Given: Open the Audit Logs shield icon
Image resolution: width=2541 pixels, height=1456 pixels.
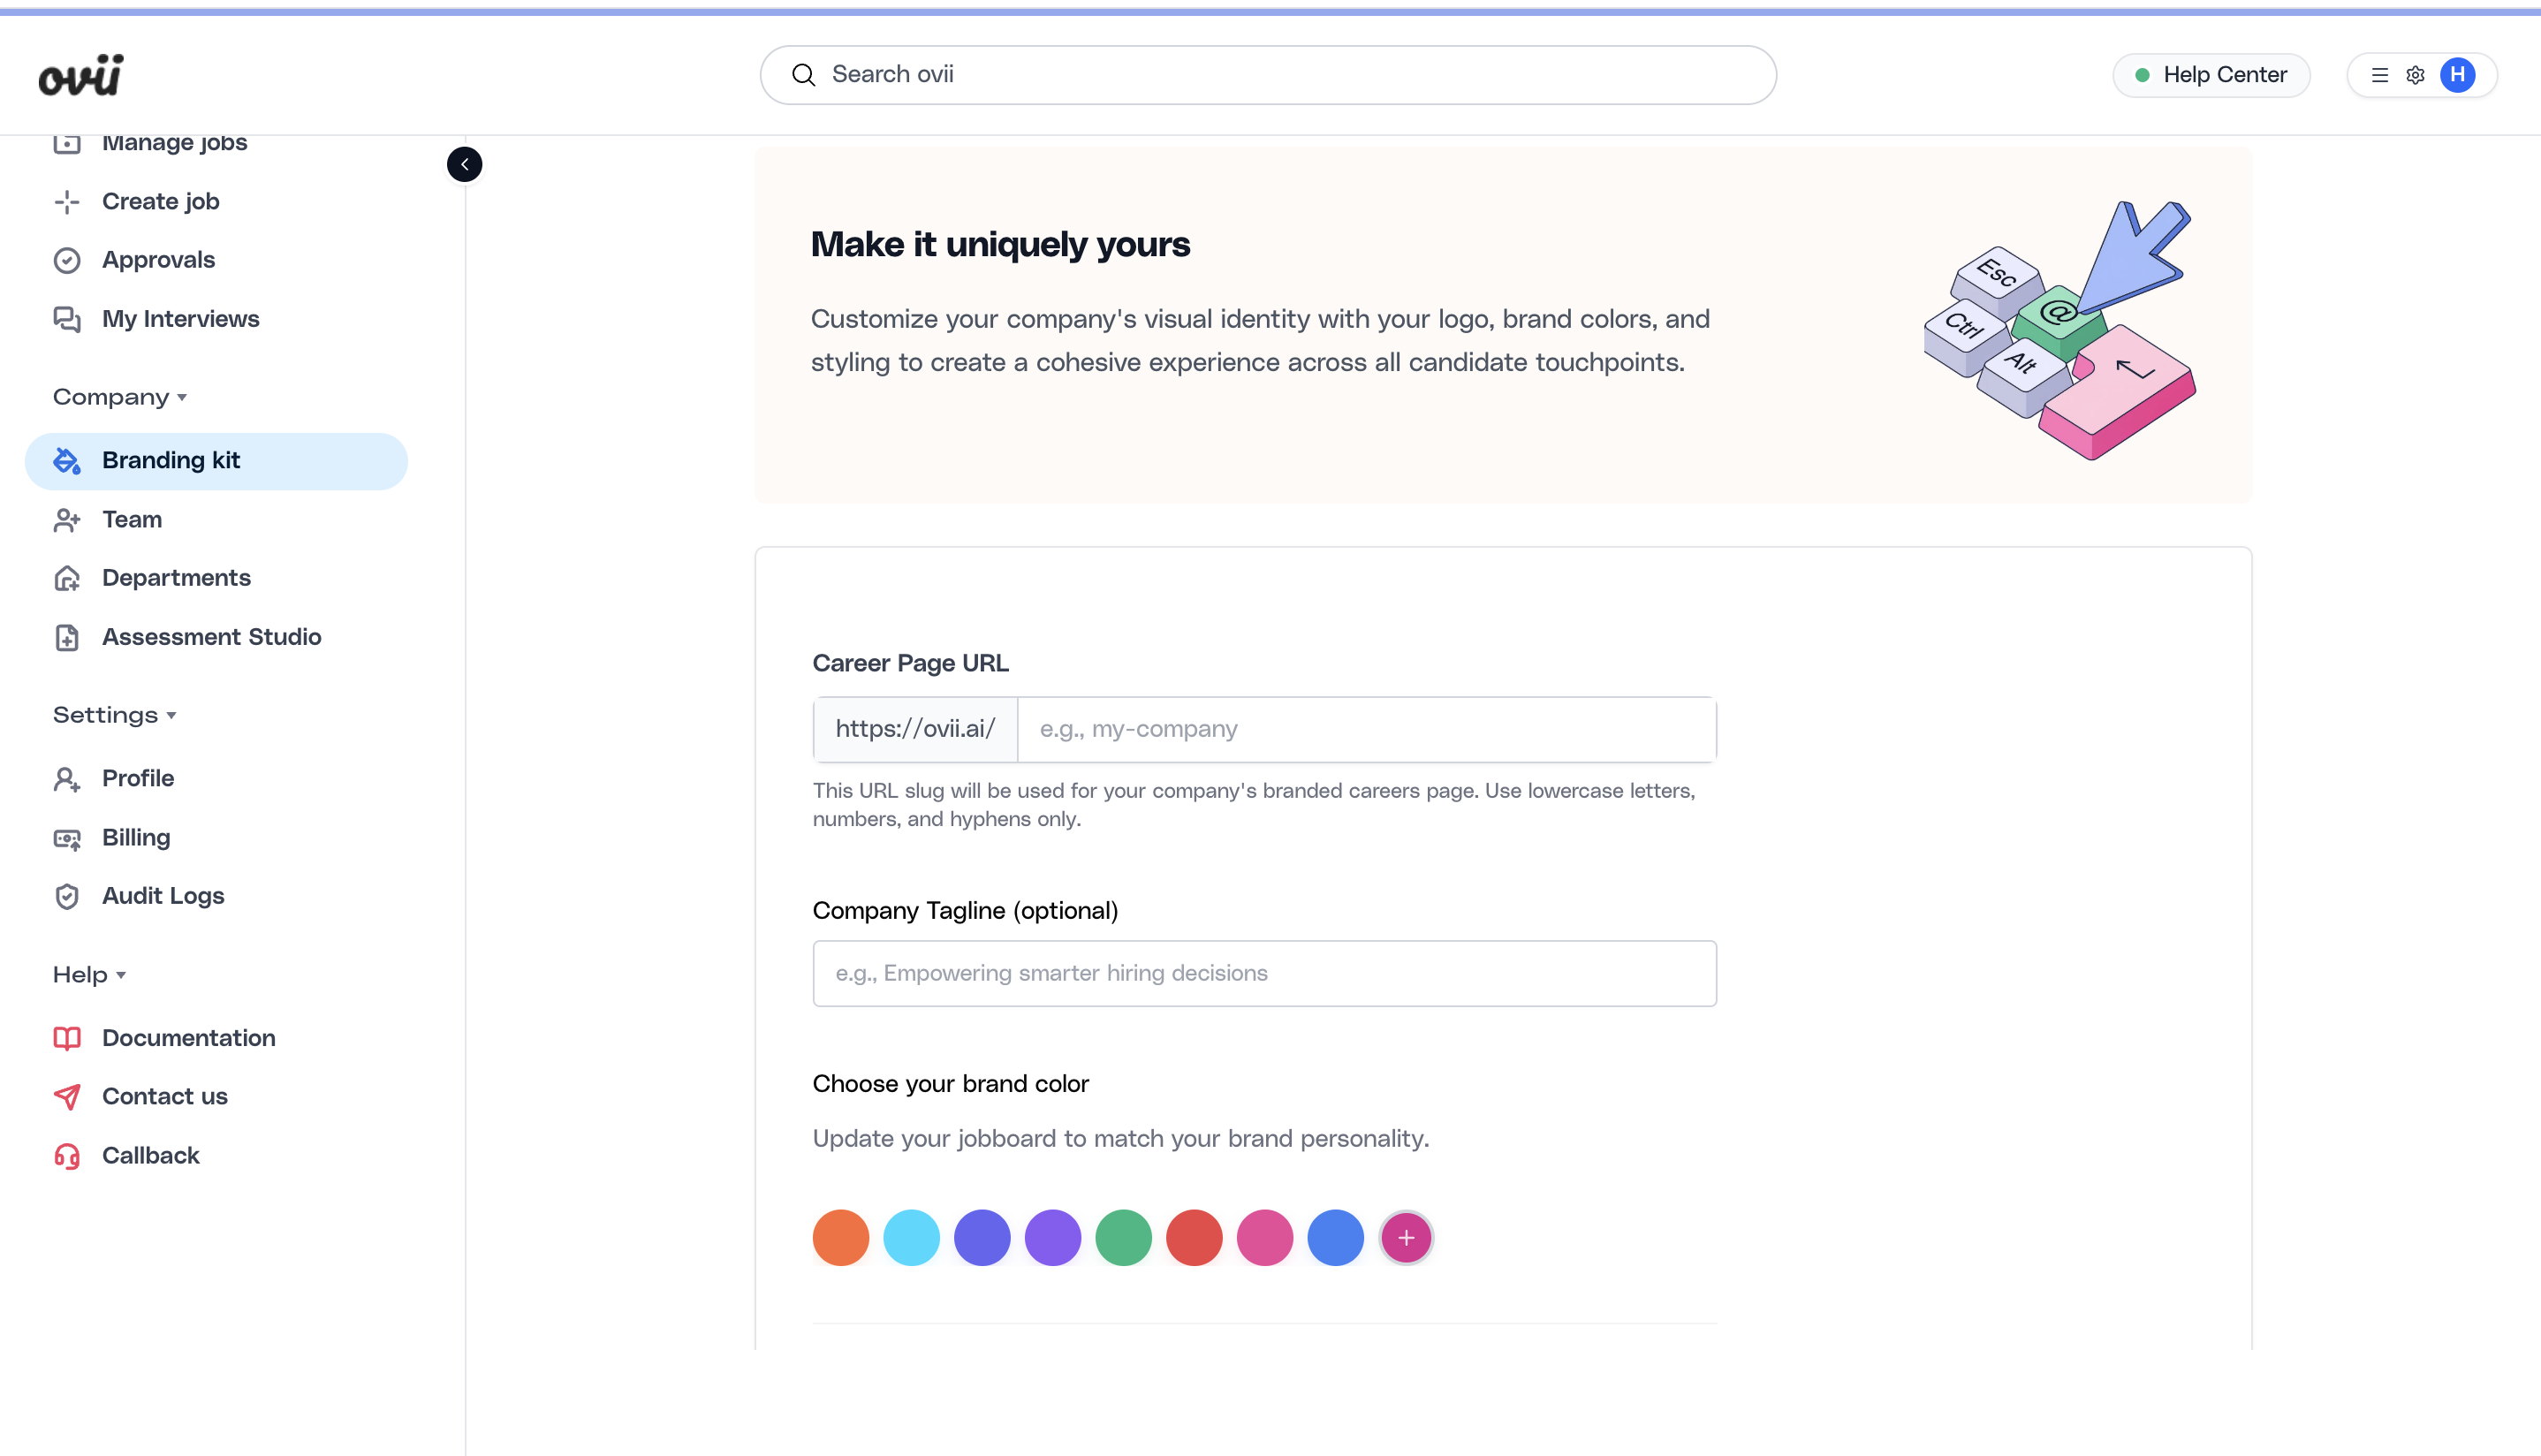Looking at the screenshot, I should click(x=66, y=896).
